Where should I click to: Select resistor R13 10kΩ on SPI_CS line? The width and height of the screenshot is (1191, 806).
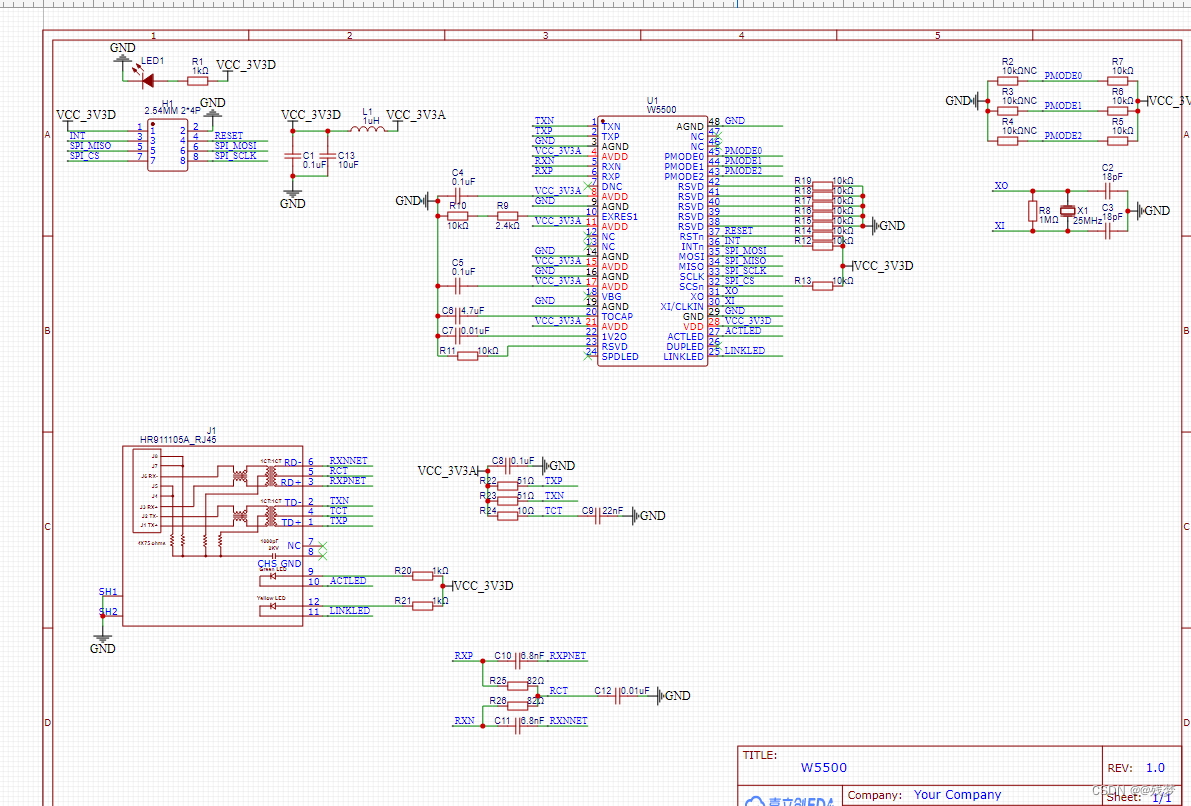(823, 286)
